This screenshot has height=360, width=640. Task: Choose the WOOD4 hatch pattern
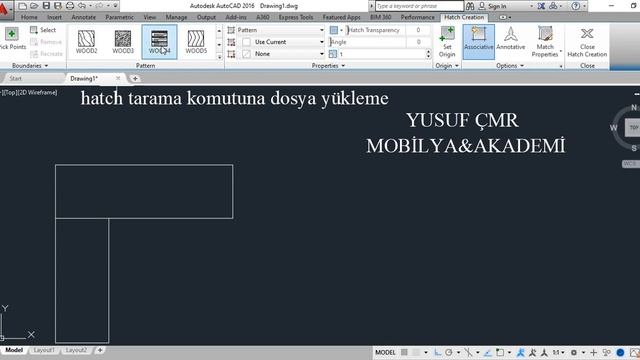click(159, 42)
